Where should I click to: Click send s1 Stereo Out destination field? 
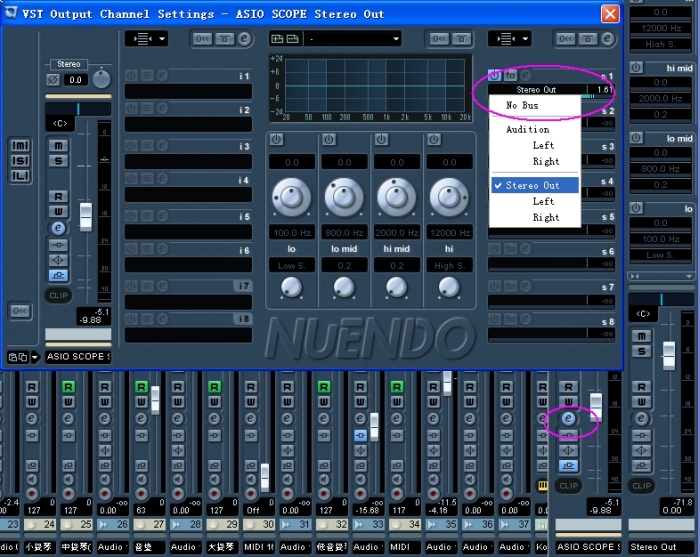coord(538,90)
